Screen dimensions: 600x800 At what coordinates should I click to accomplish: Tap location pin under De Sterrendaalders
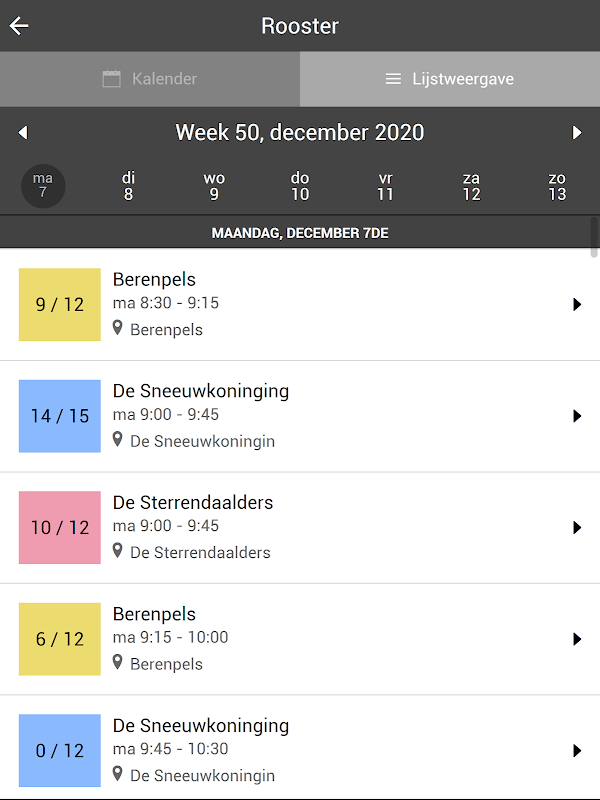(118, 551)
